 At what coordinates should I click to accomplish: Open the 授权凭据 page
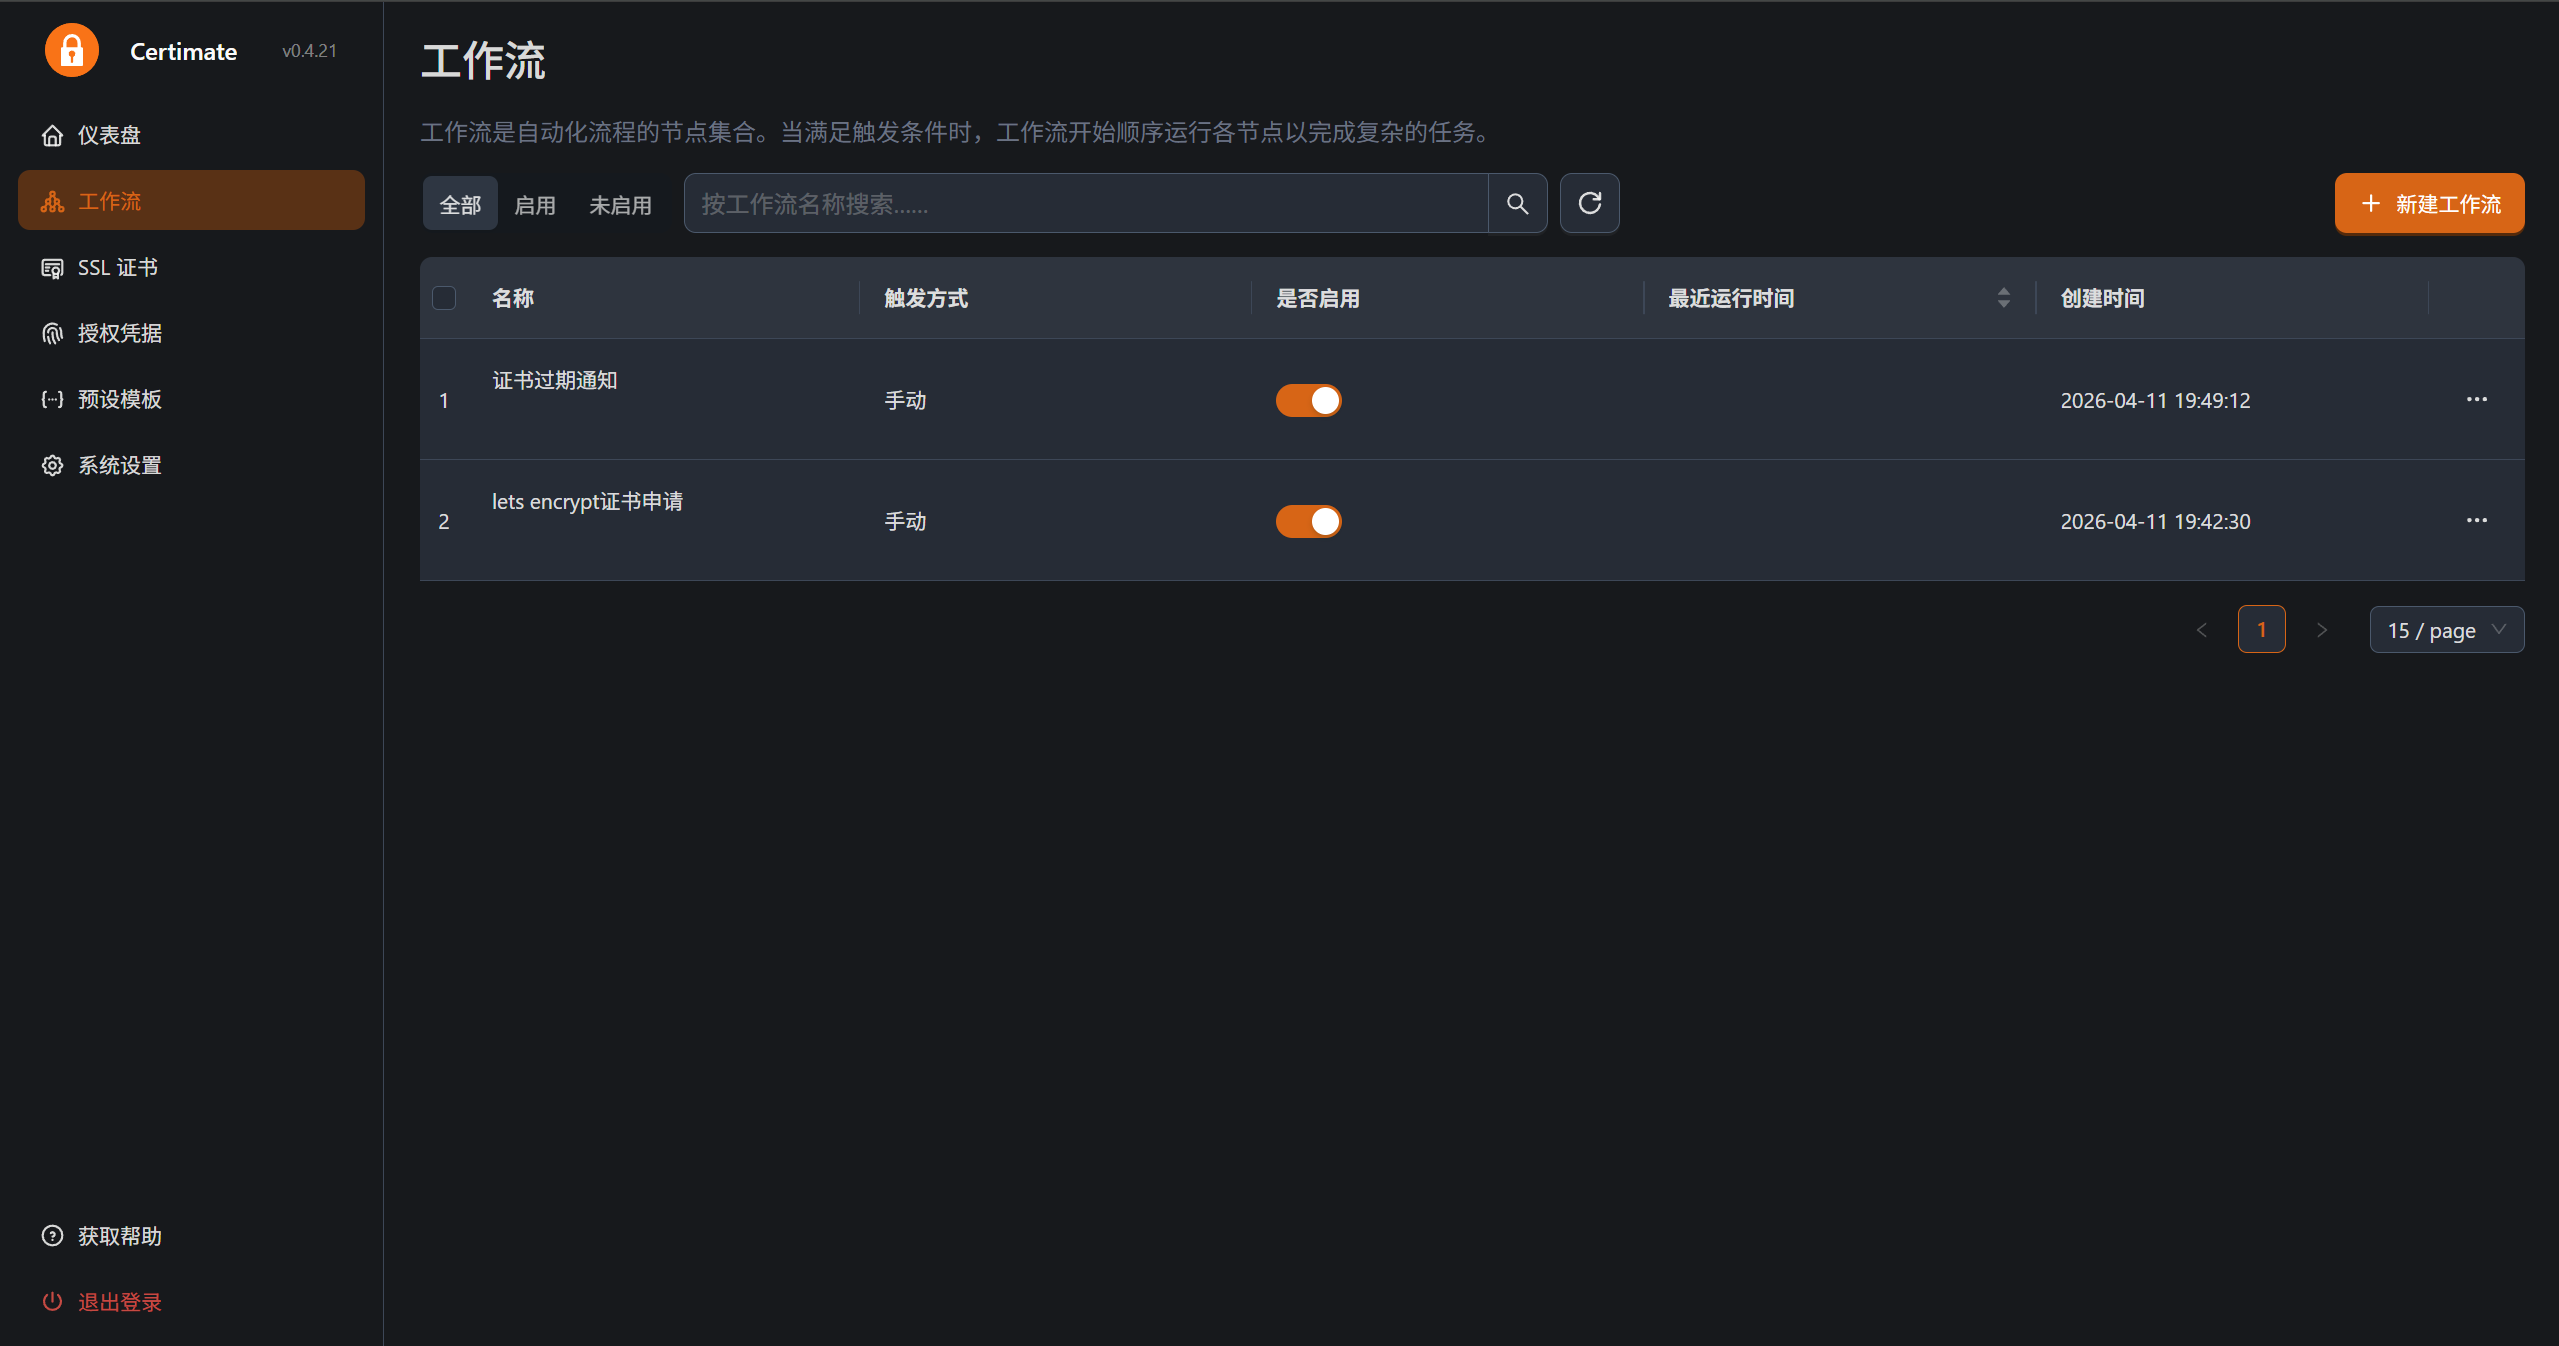point(120,332)
